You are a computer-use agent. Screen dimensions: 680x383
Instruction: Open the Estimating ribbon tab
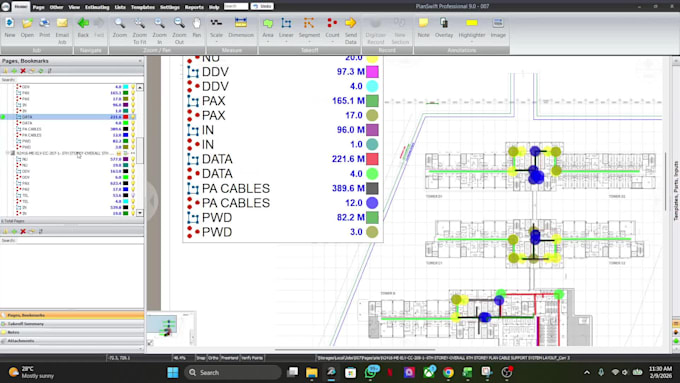(x=97, y=7)
